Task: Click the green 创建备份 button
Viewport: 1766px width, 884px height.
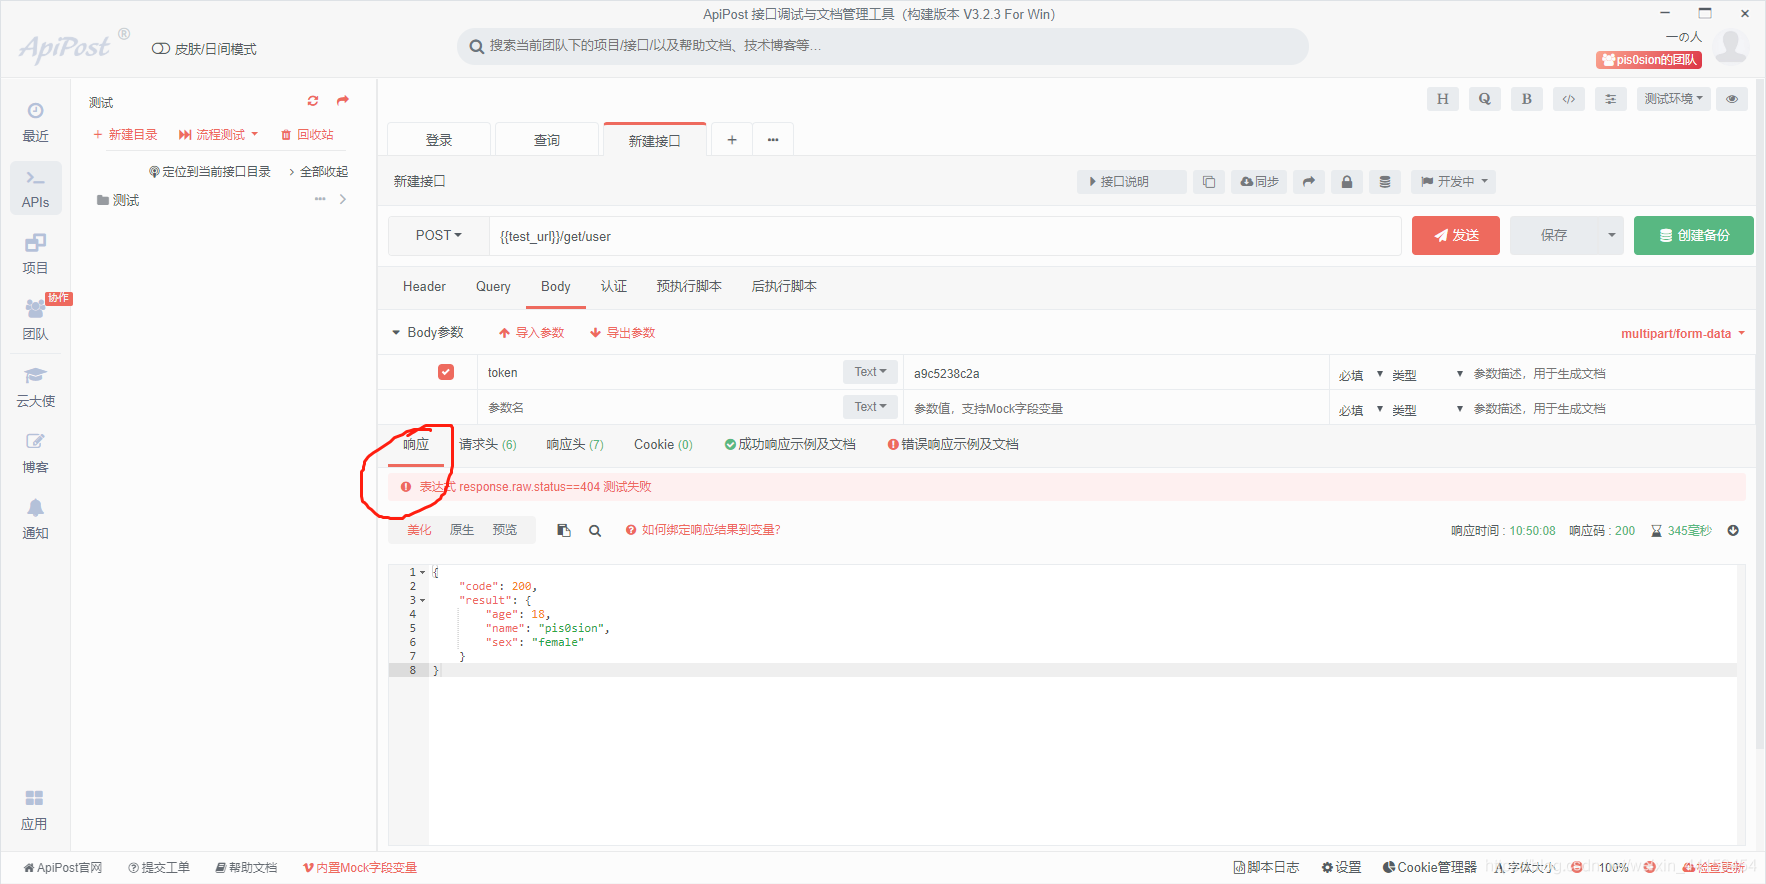Action: (x=1693, y=236)
